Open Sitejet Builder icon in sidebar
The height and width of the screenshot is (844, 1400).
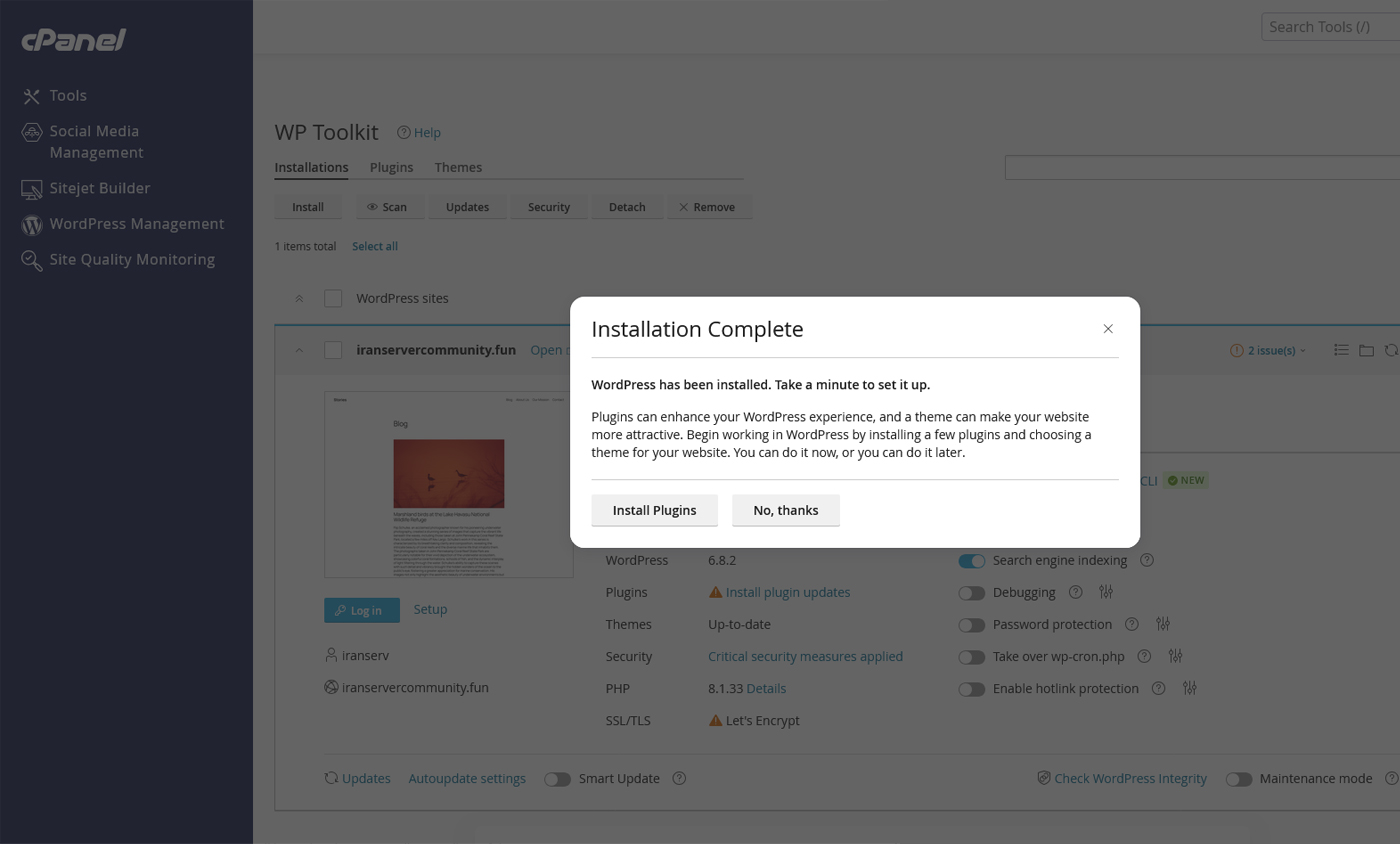pos(32,189)
